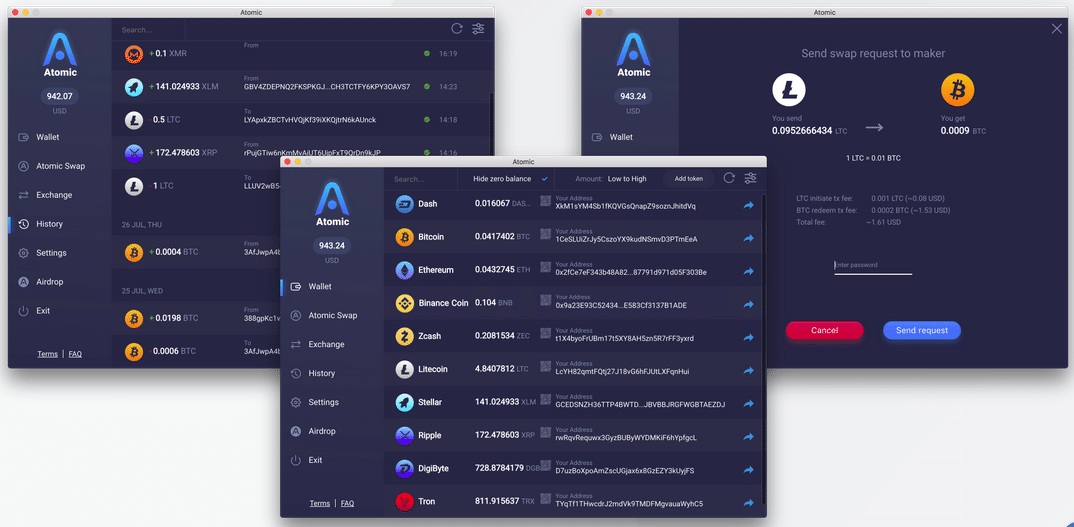Click the DigiByte coin icon

405,468
